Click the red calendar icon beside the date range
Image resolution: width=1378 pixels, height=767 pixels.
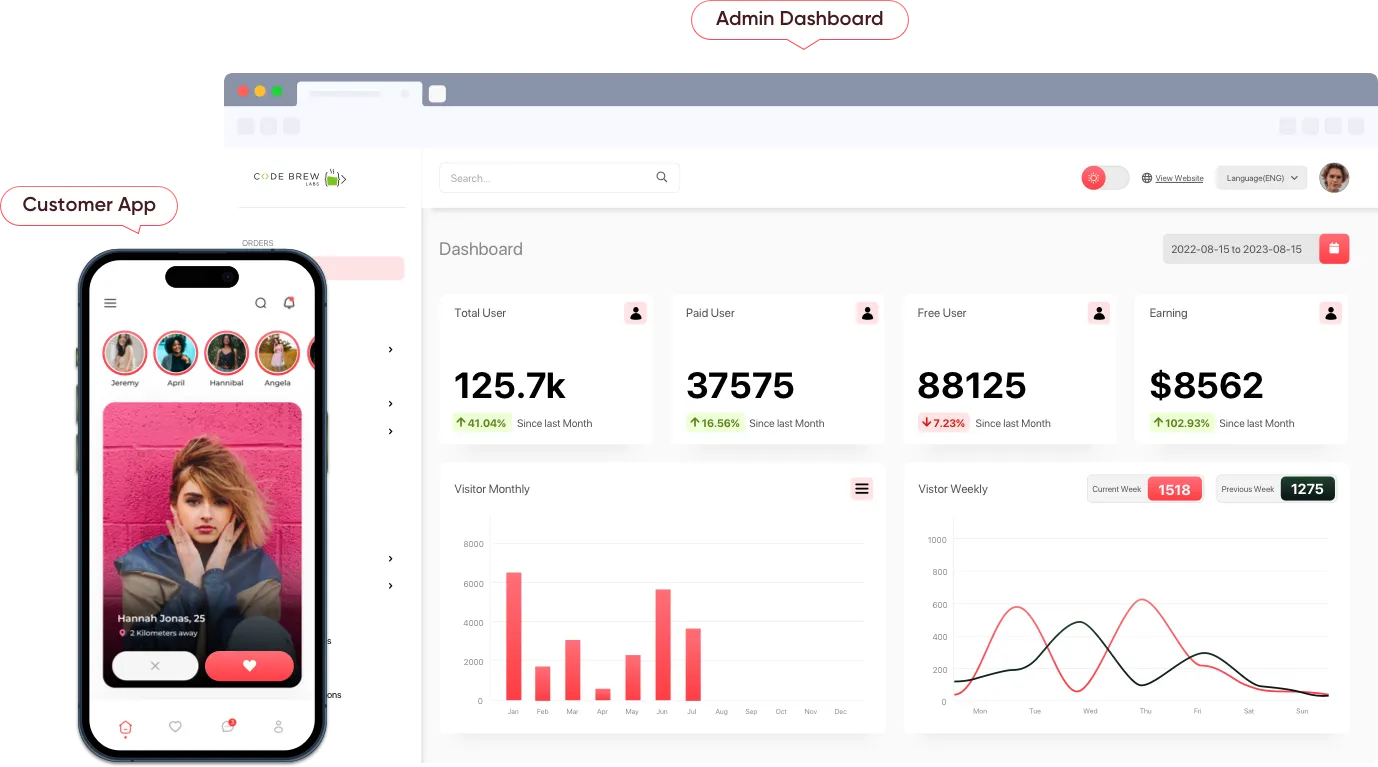(x=1334, y=248)
